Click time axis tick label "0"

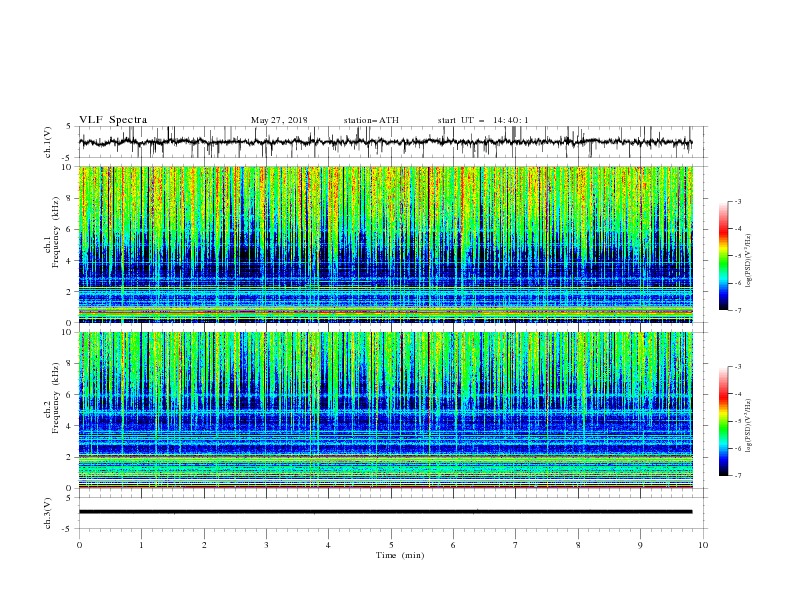coord(79,545)
